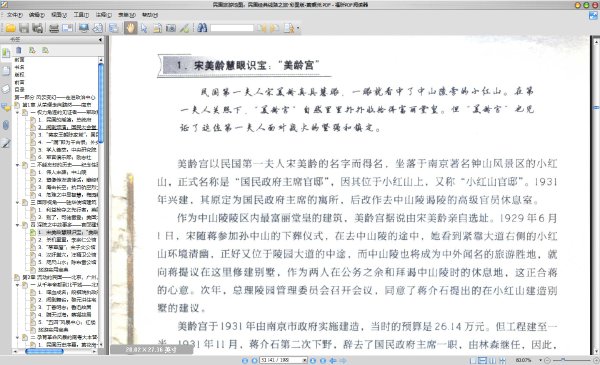Open the third menu in the menu bar
This screenshot has width=600, height=365.
[59, 15]
